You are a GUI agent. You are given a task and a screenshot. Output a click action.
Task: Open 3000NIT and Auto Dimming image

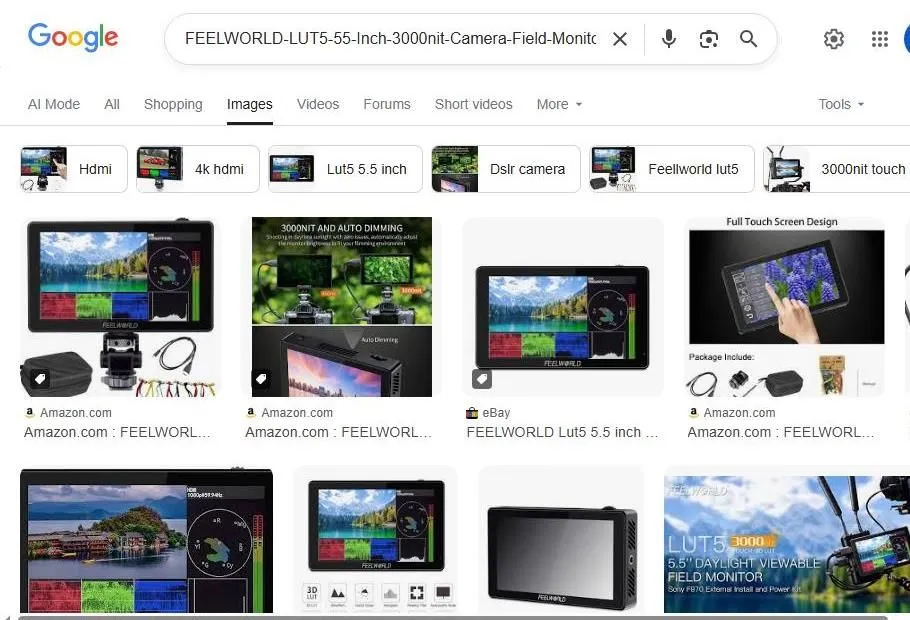[342, 307]
